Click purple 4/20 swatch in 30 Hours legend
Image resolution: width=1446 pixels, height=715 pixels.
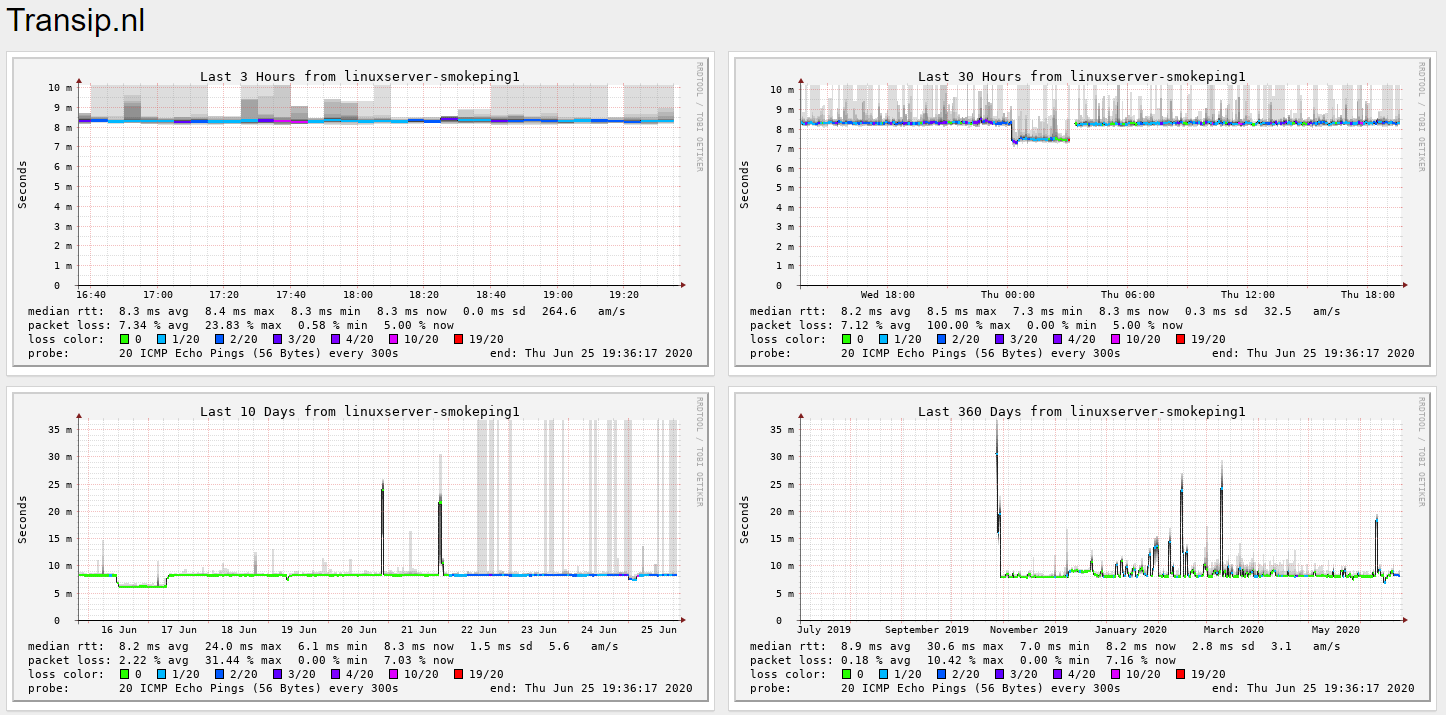coord(1059,339)
